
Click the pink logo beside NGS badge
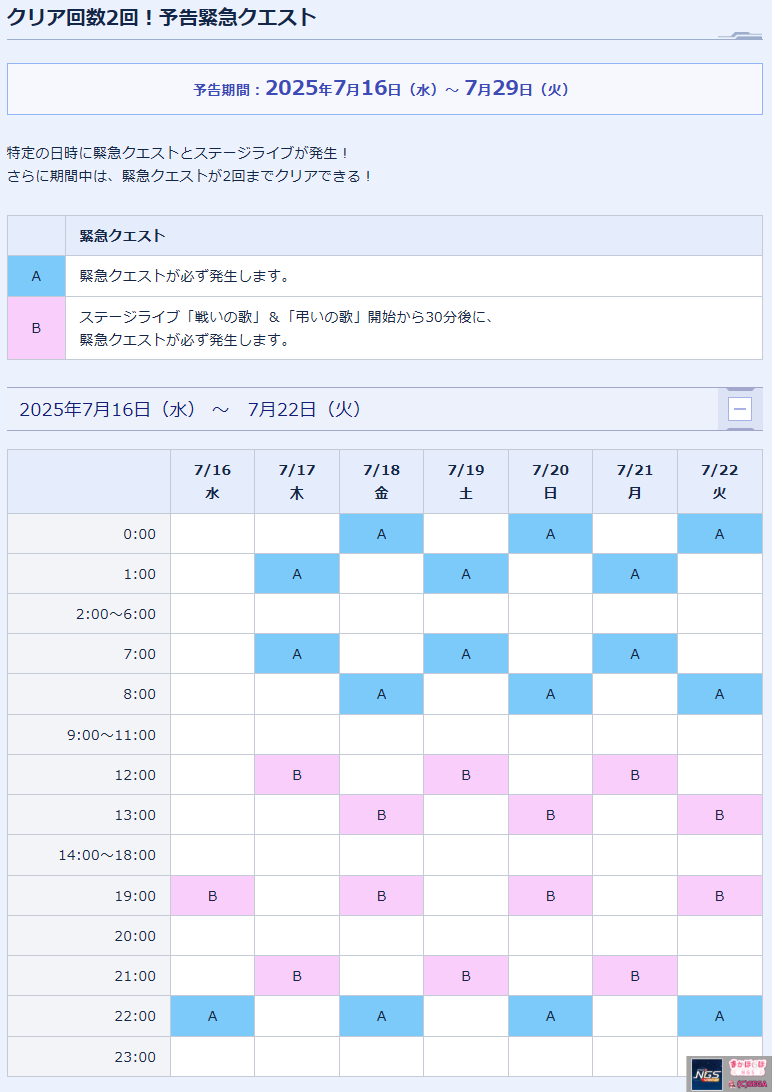748,1074
